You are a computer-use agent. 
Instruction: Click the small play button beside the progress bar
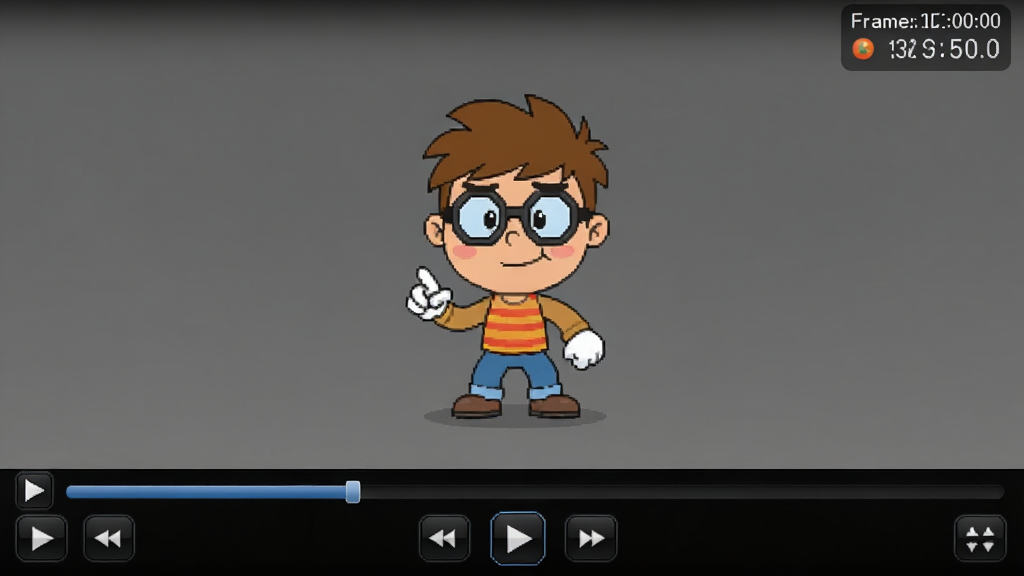[x=34, y=490]
